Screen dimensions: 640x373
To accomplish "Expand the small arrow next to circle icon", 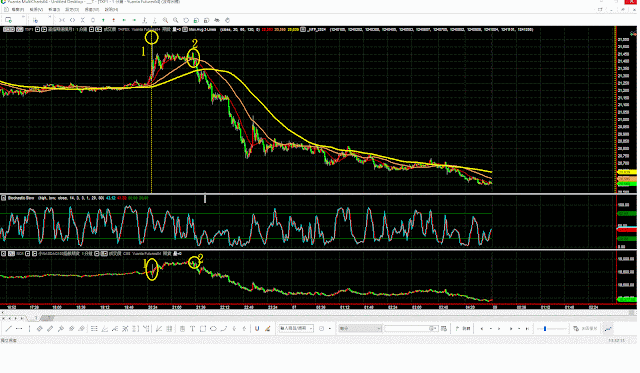I will tap(330, 329).
